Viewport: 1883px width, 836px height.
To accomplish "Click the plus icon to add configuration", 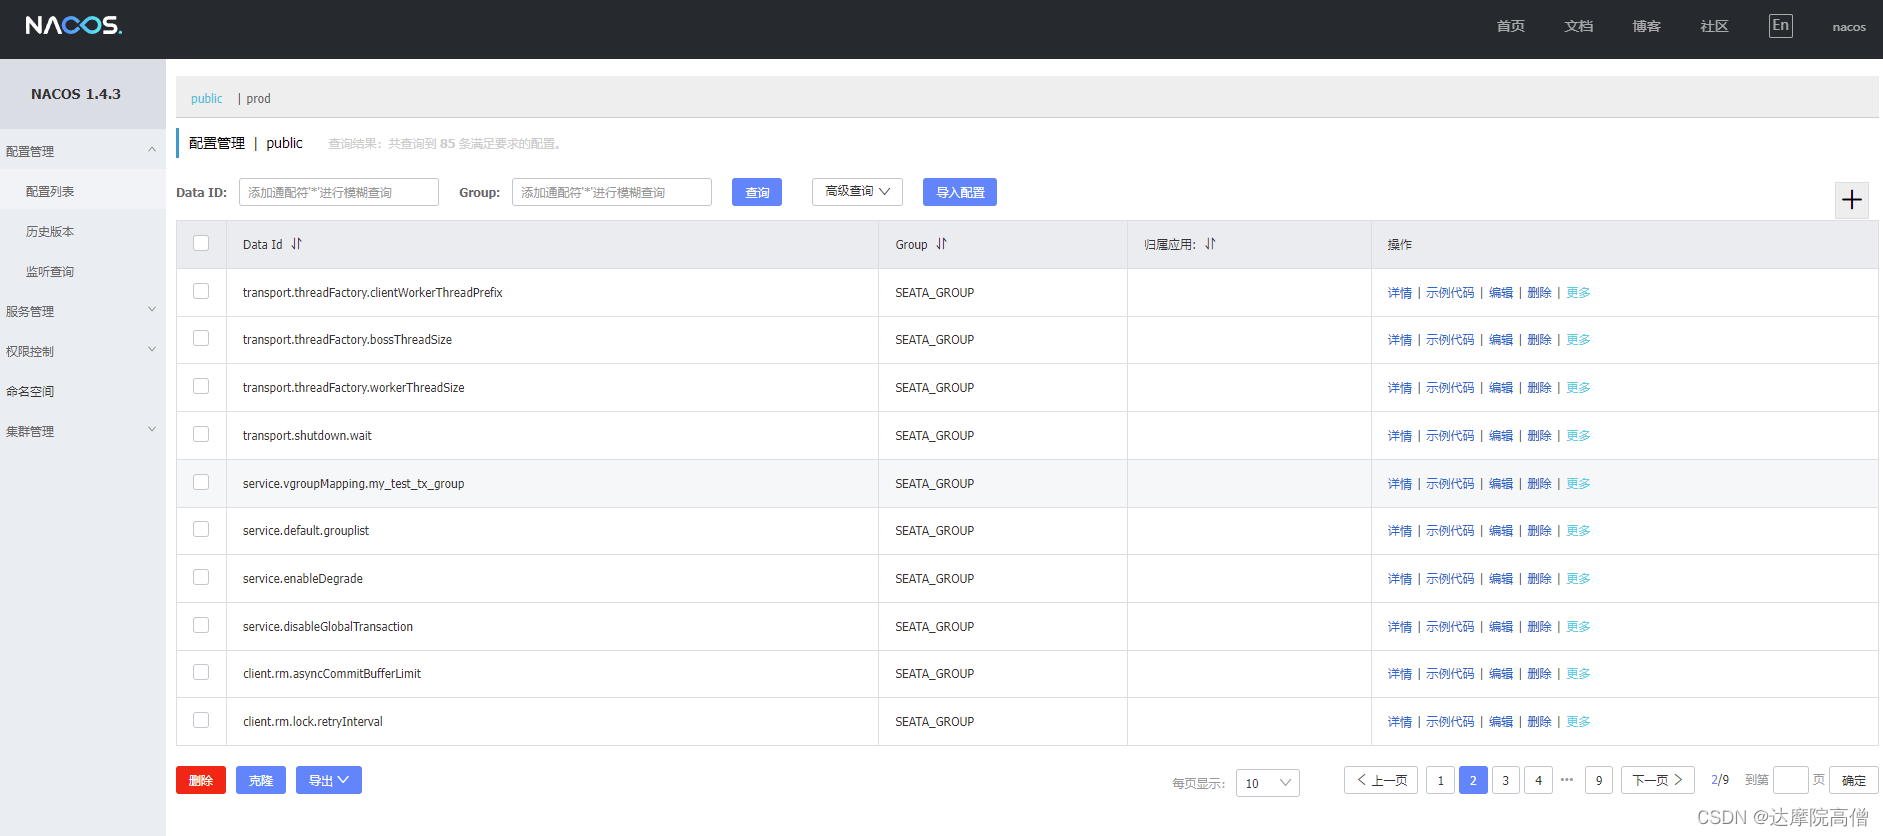I will (1852, 200).
